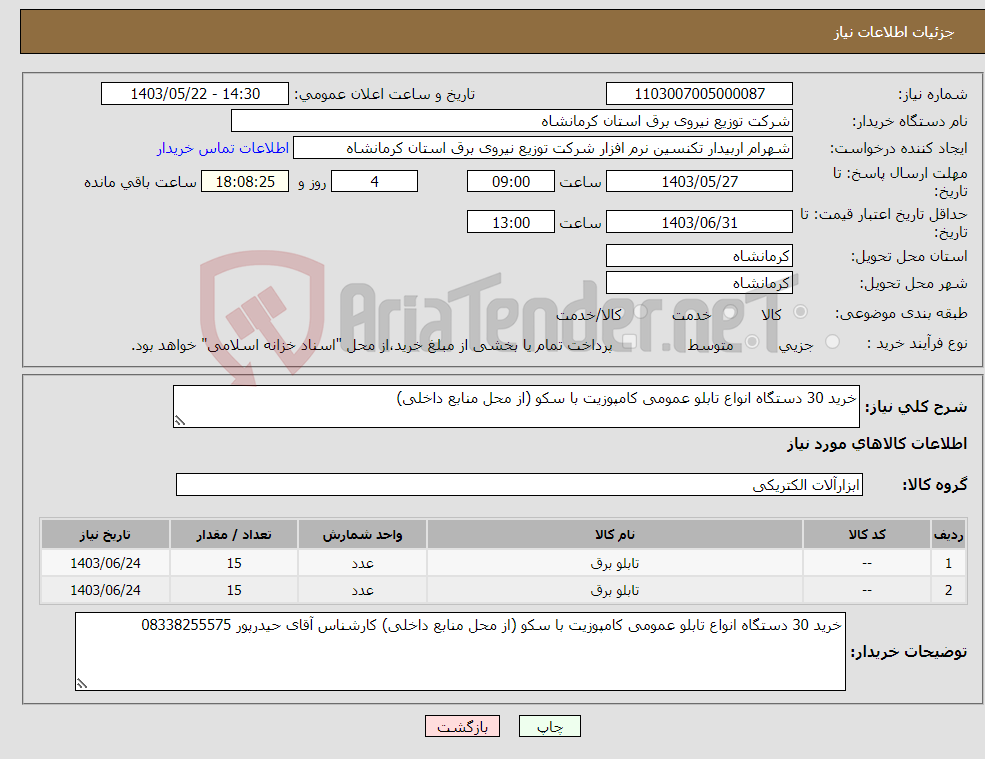Click the طبقه بندی موضوعی label
985x759 pixels.
click(901, 313)
